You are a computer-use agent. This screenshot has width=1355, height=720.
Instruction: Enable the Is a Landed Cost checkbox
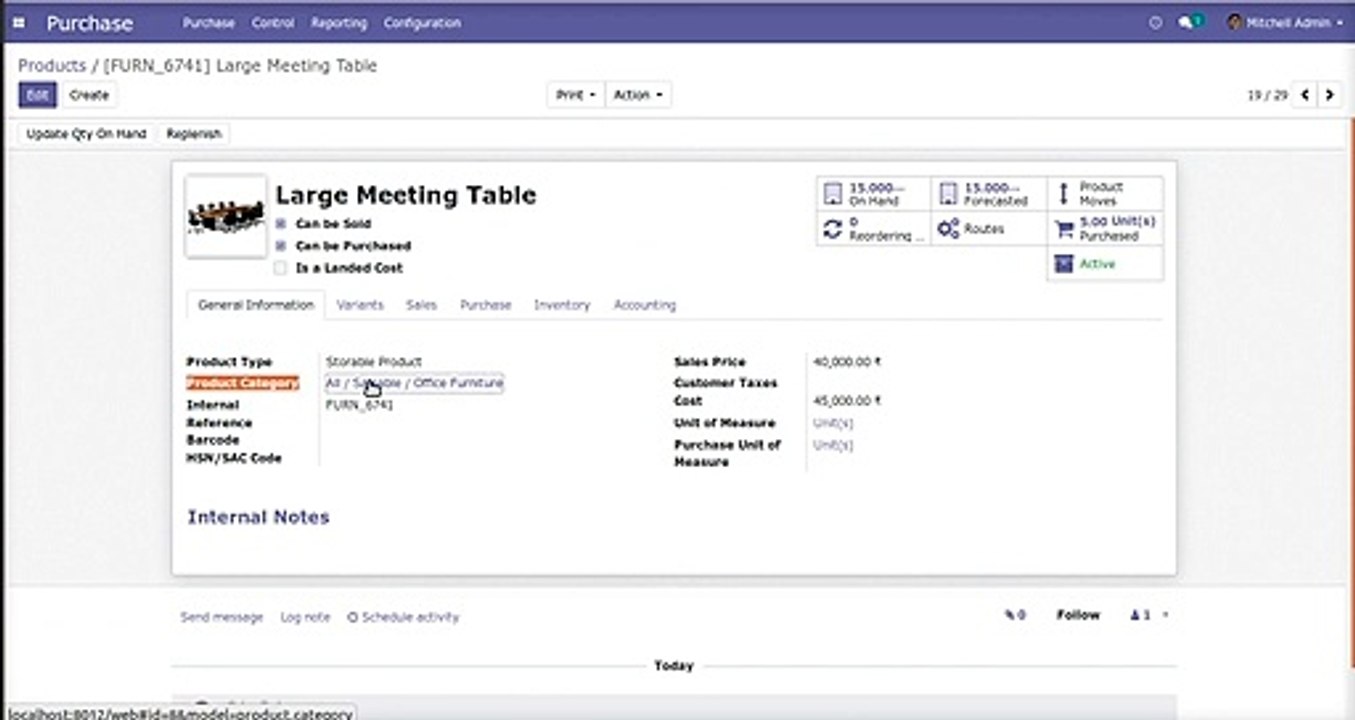281,268
